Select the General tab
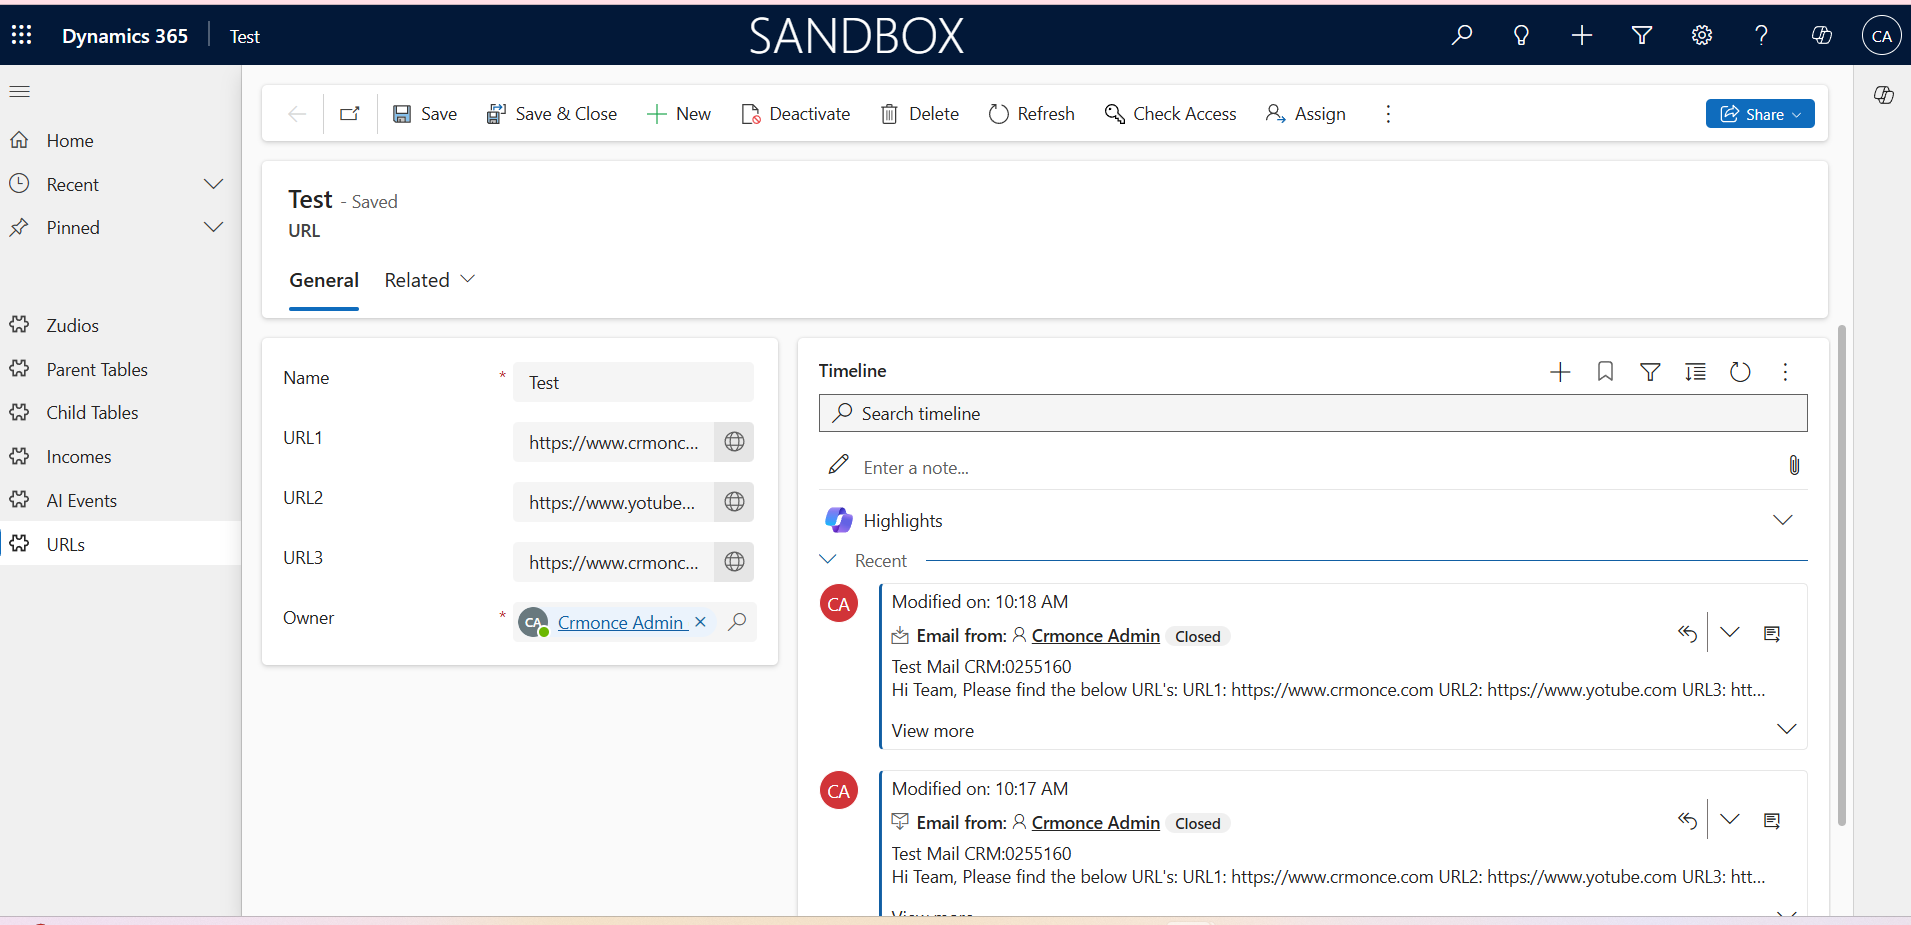Screen dimensions: 1911x925 pos(324,281)
